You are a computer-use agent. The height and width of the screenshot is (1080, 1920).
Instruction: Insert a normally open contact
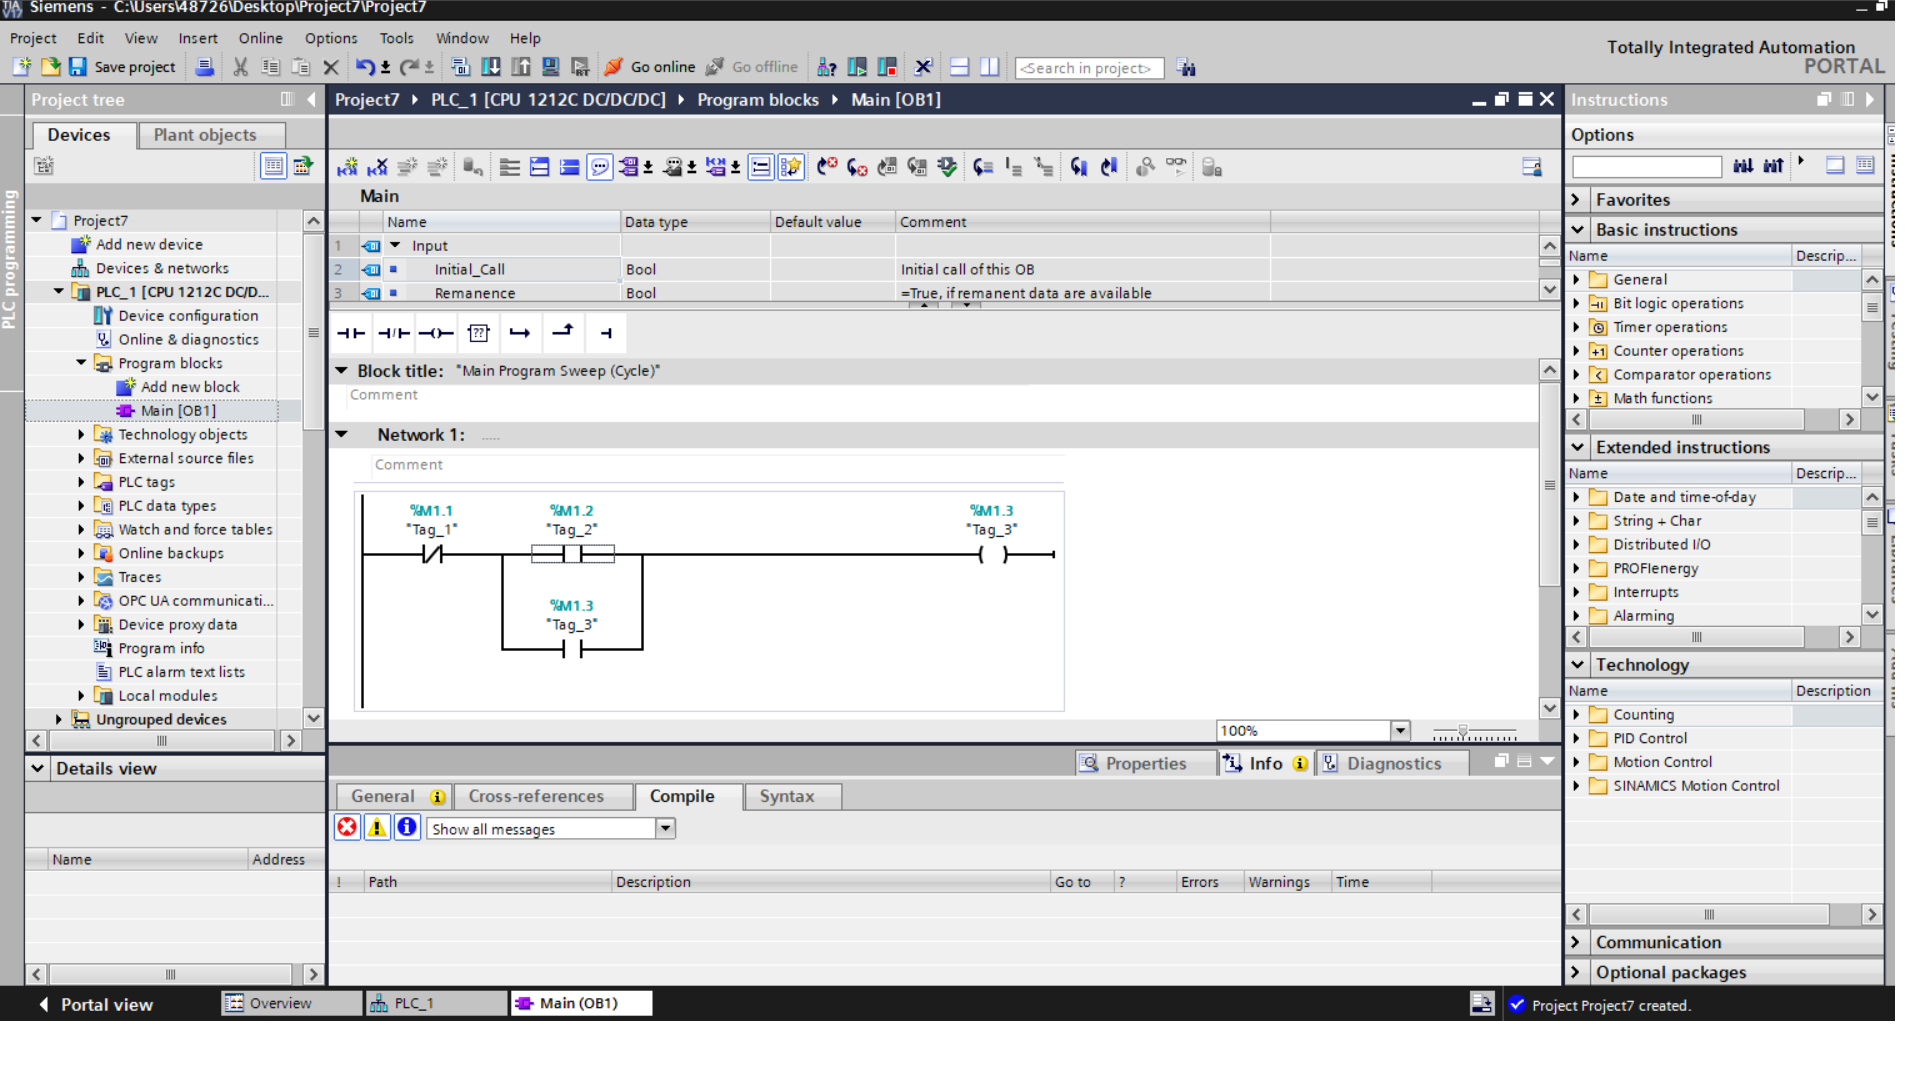coord(350,333)
